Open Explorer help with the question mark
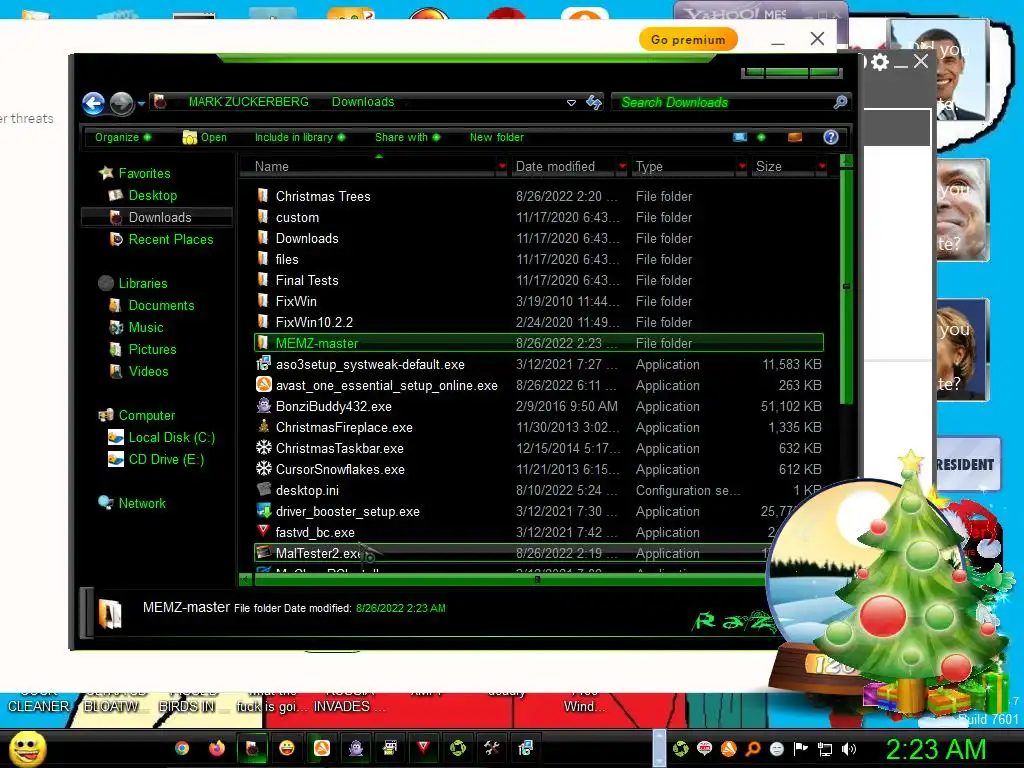 click(x=831, y=137)
